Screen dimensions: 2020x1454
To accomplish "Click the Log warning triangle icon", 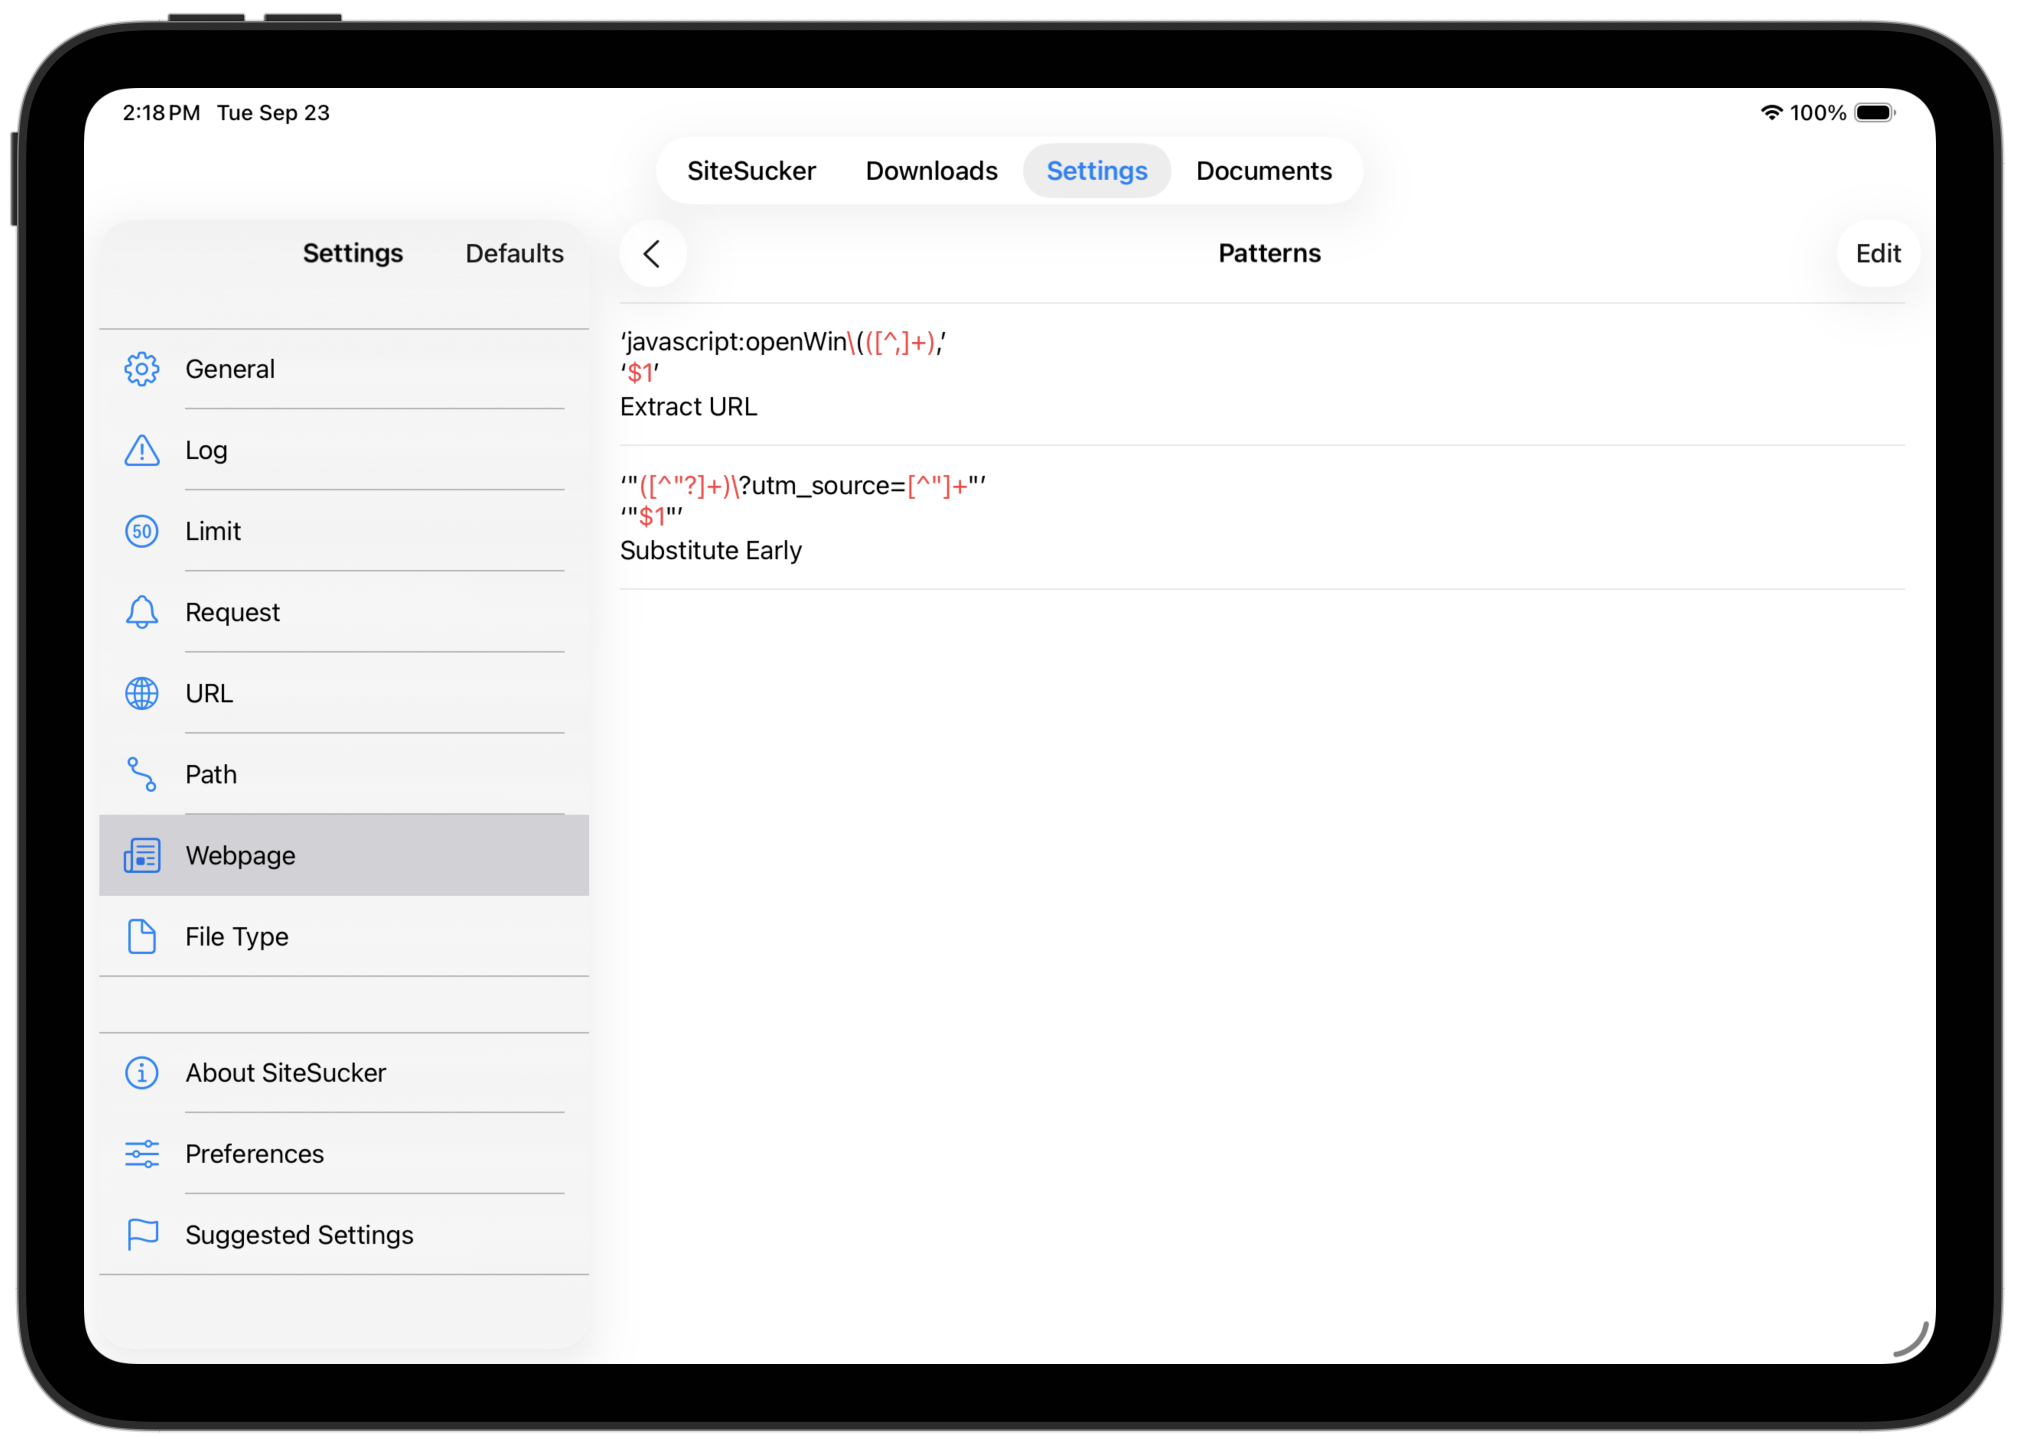I will pyautogui.click(x=142, y=450).
